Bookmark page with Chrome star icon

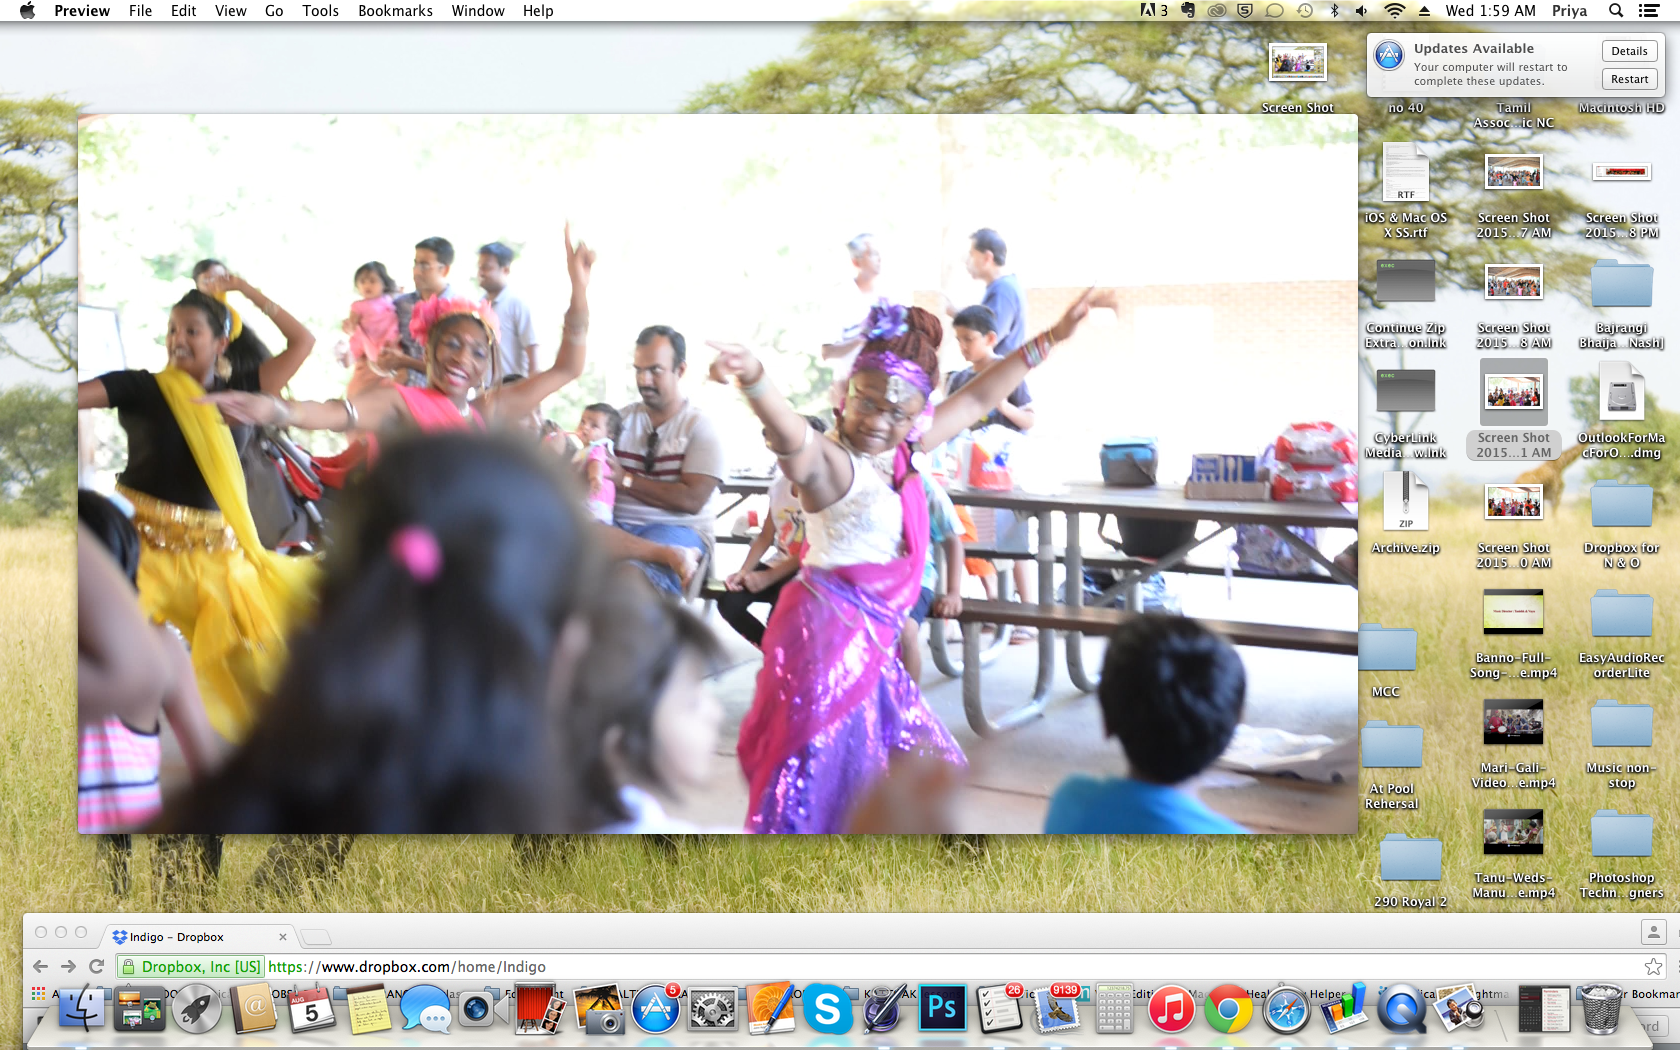1653,966
